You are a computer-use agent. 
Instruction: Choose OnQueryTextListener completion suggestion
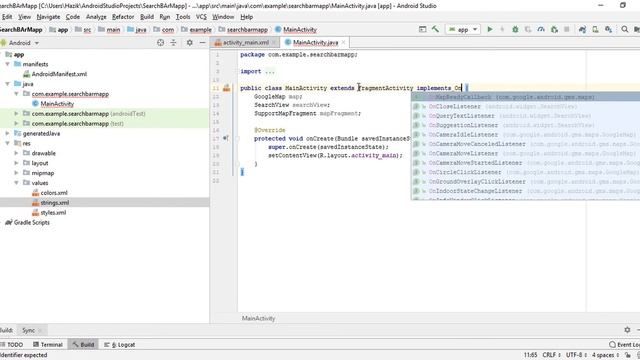click(x=526, y=116)
